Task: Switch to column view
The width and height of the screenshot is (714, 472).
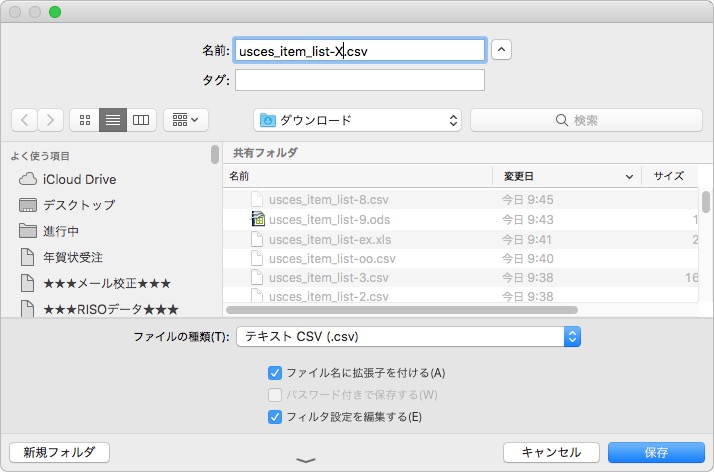Action: pyautogui.click(x=141, y=120)
